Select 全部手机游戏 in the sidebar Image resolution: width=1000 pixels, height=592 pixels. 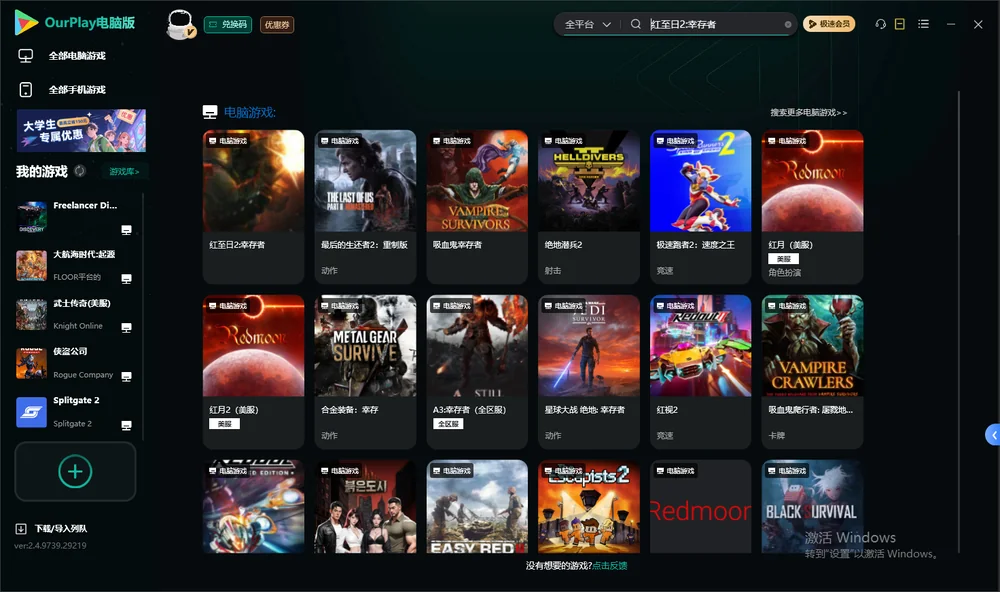coord(62,89)
